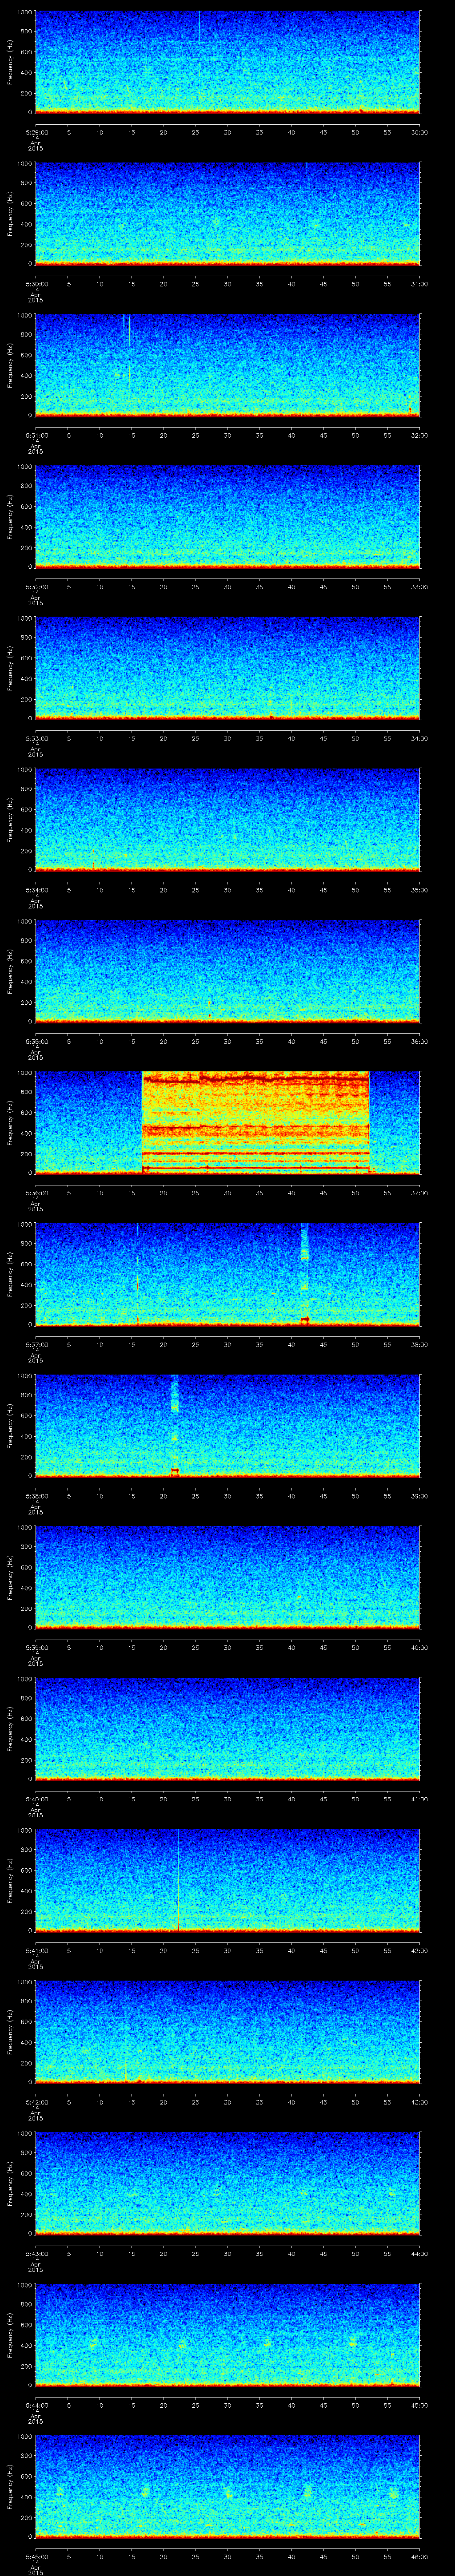The height and width of the screenshot is (2576, 455).
Task: Select the loud broadband block in the 5:36 spectrogram
Action: point(256,1122)
